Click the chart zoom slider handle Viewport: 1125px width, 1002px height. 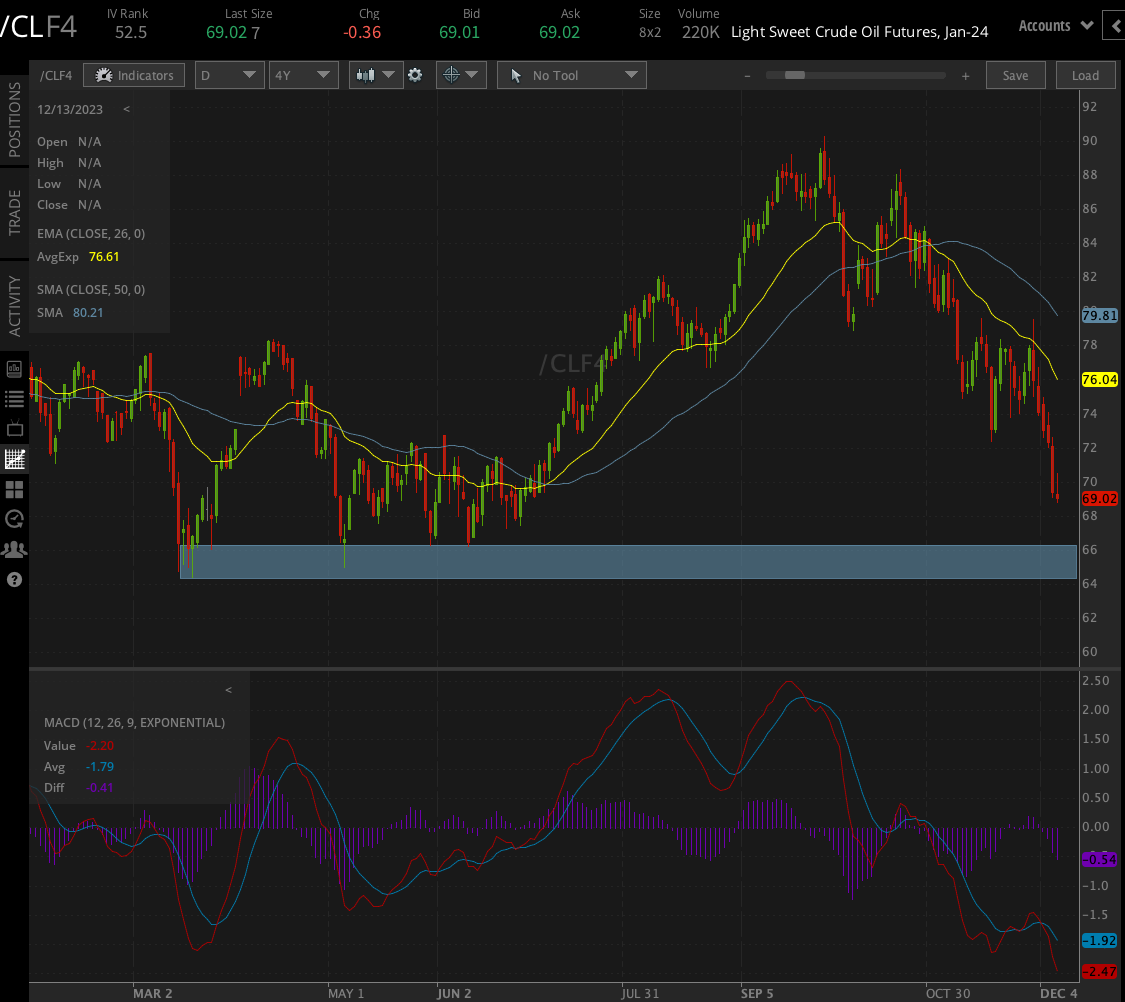tap(796, 75)
